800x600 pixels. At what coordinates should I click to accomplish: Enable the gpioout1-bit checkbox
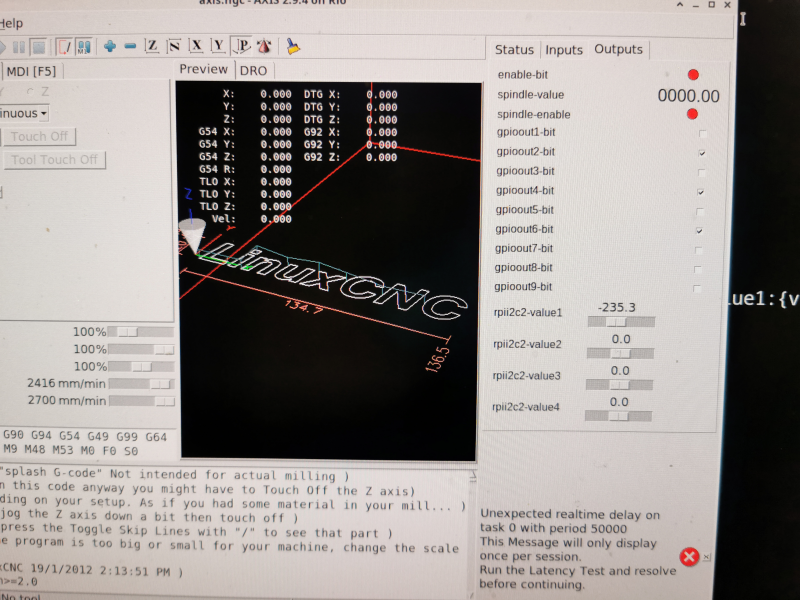coord(702,133)
